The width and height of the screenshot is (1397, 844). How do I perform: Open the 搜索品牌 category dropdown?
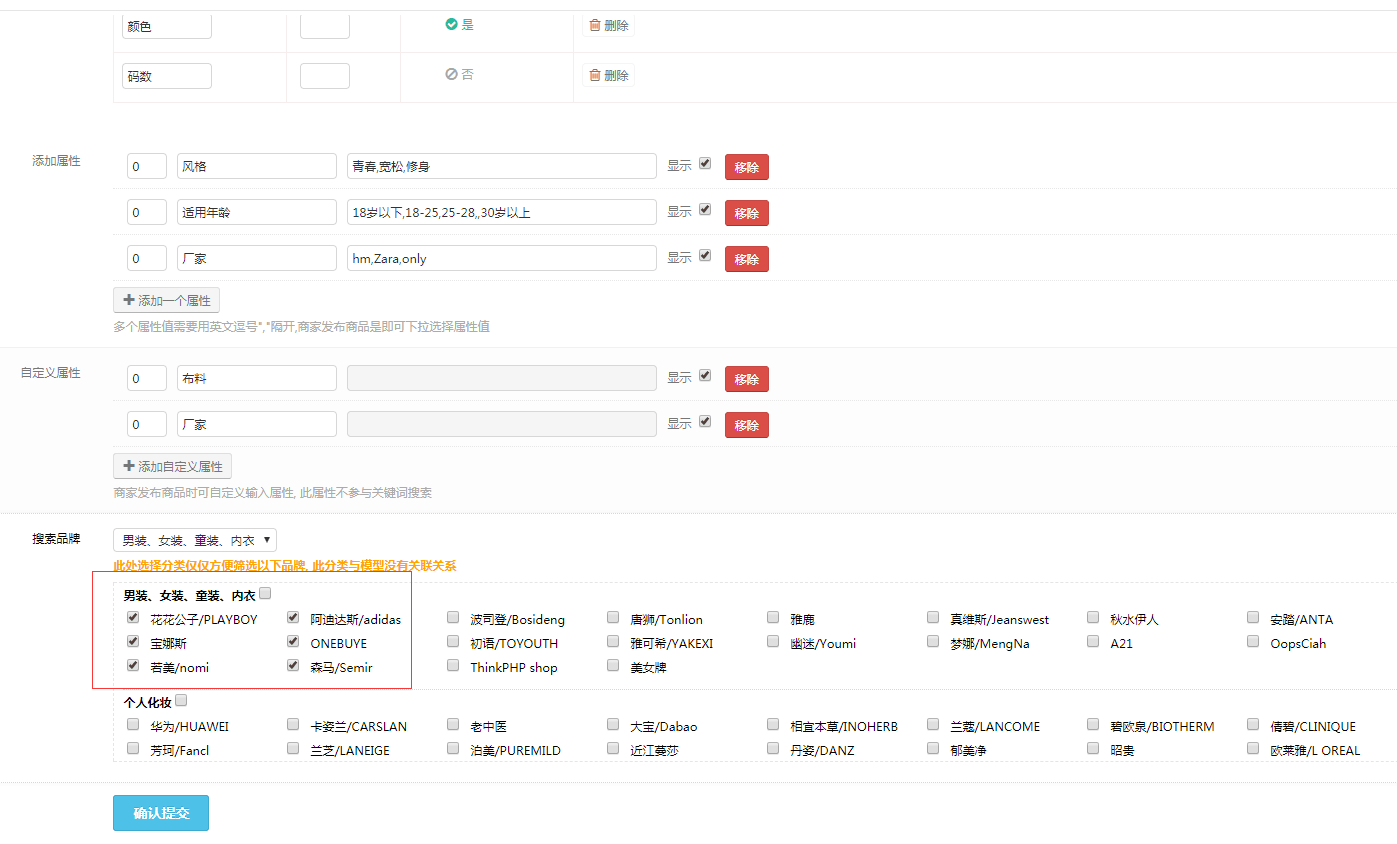click(195, 540)
